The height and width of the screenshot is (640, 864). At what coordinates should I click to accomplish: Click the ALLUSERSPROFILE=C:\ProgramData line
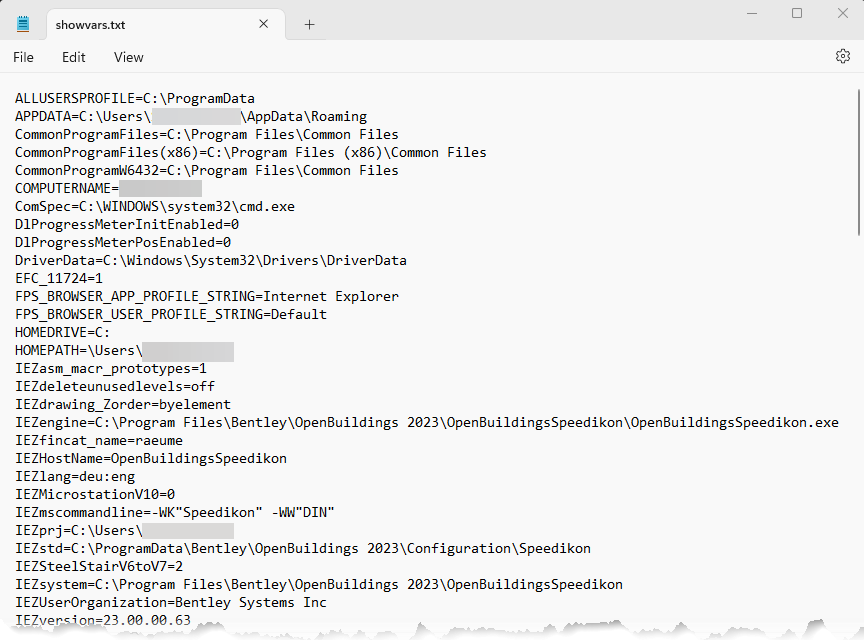coord(134,99)
